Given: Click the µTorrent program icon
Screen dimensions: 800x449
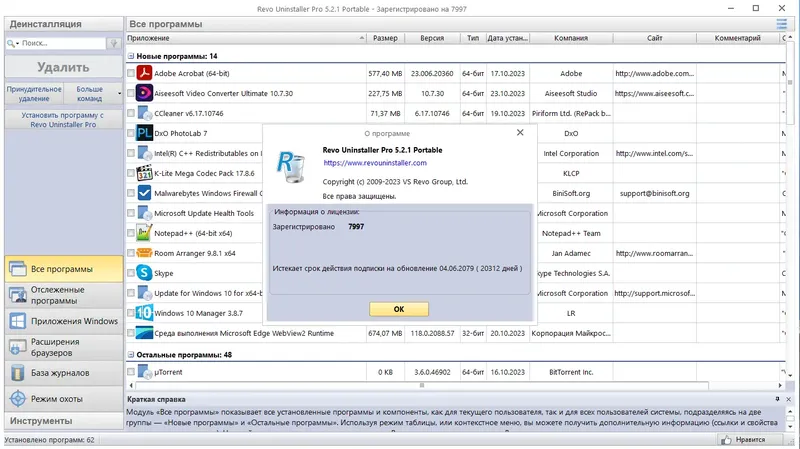Looking at the screenshot, I should (144, 372).
